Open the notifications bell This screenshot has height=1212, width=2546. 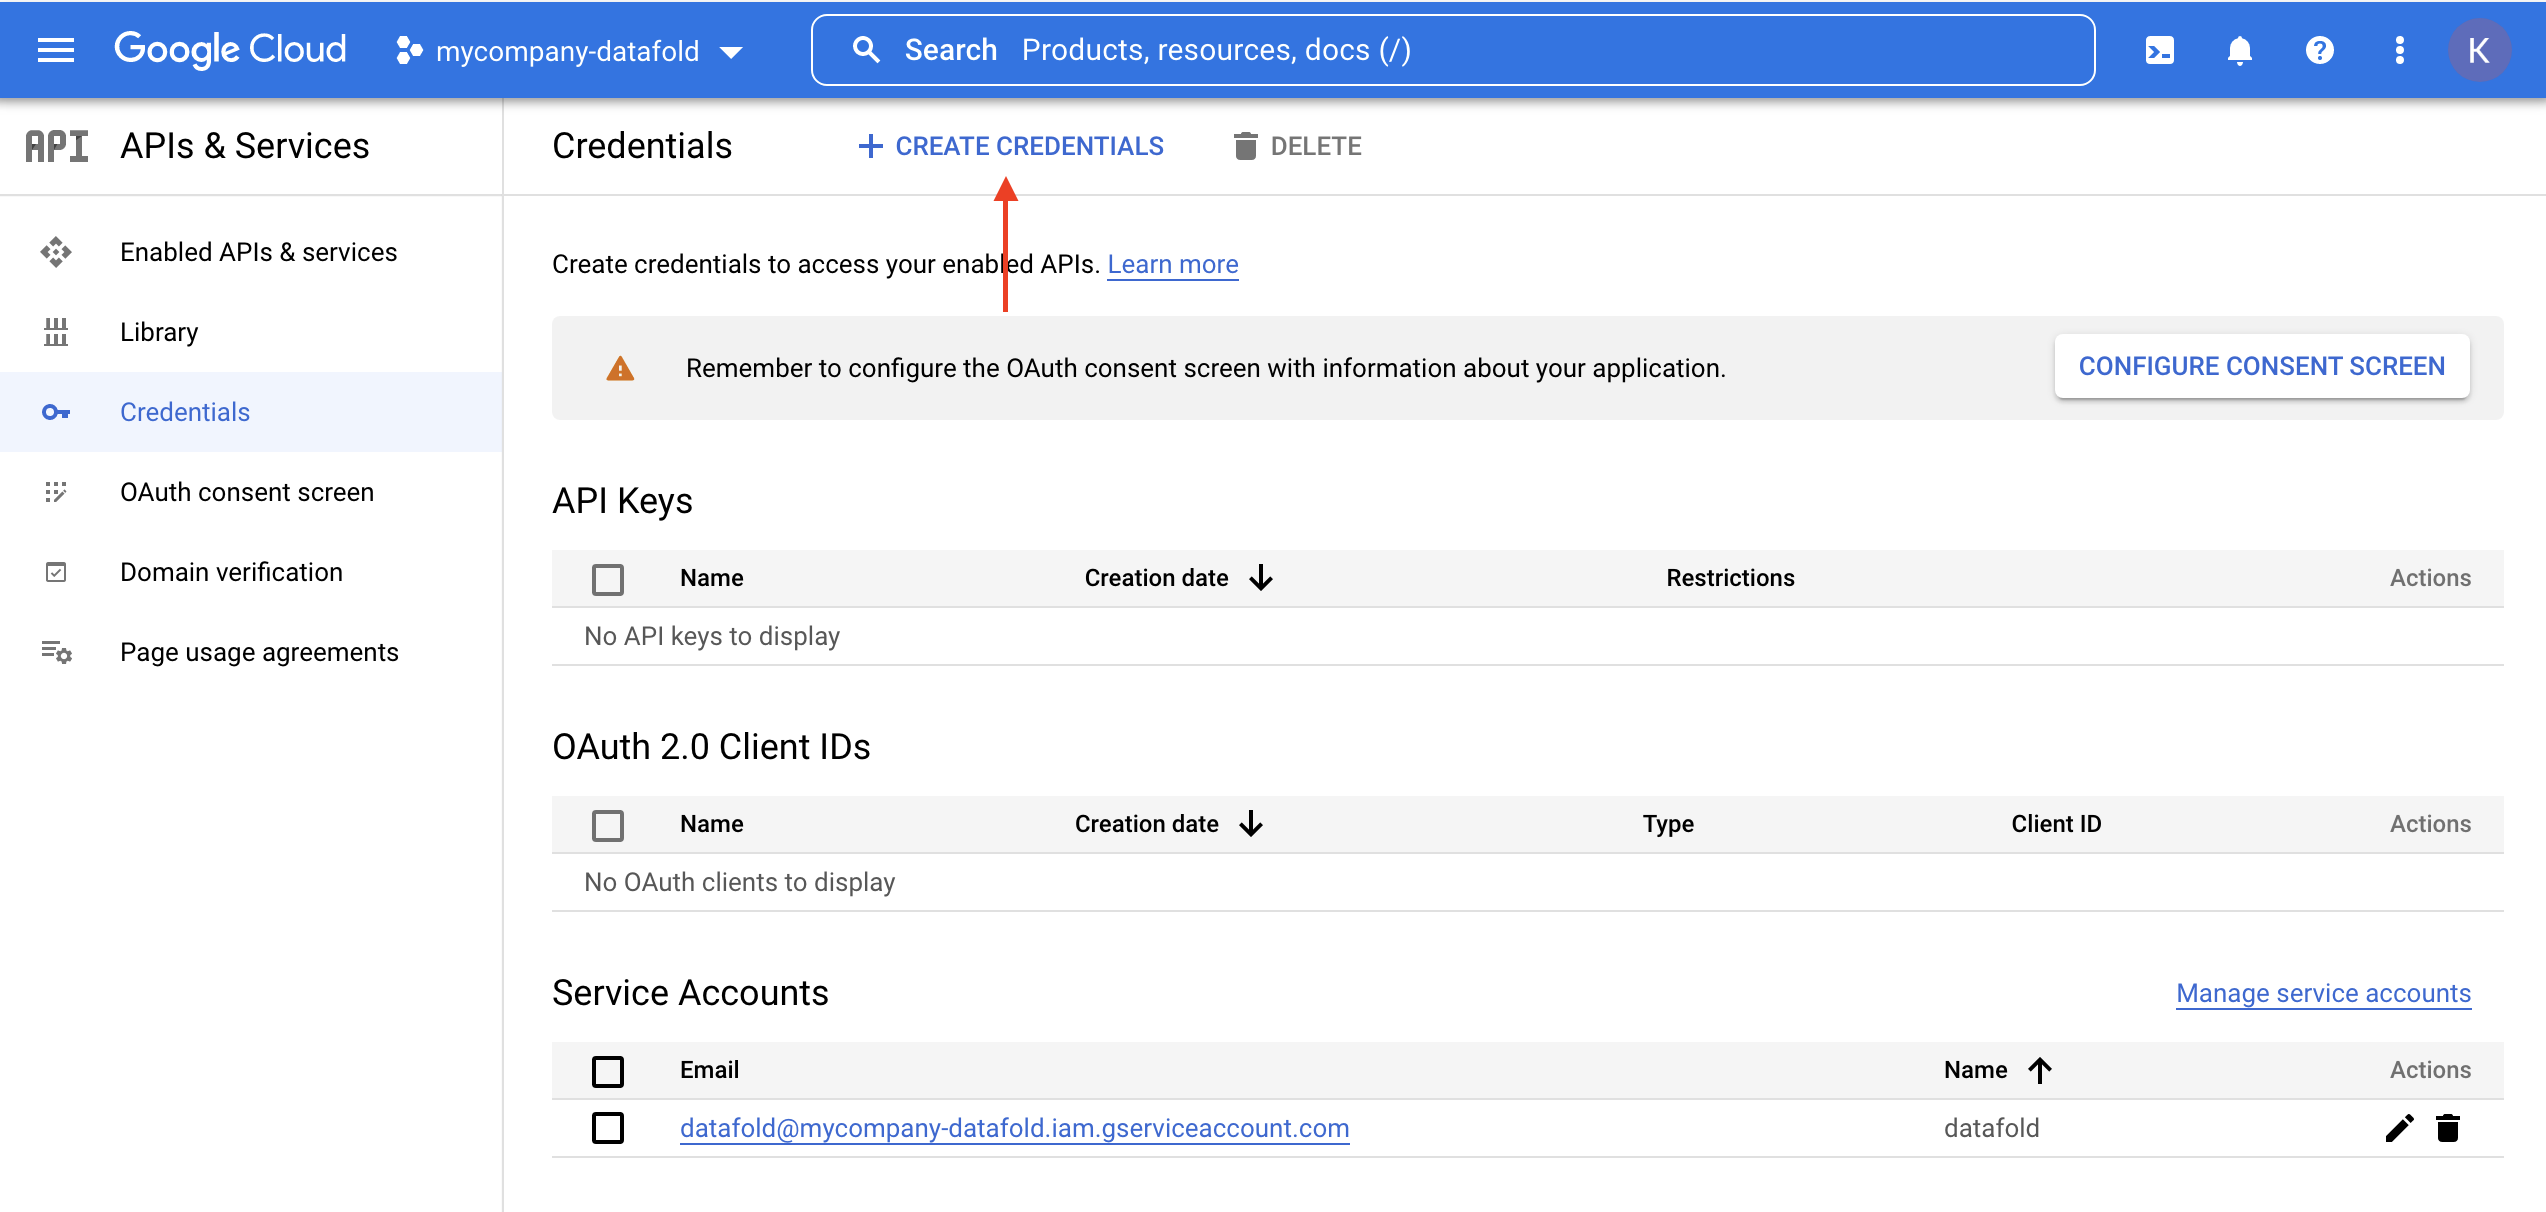[2240, 50]
